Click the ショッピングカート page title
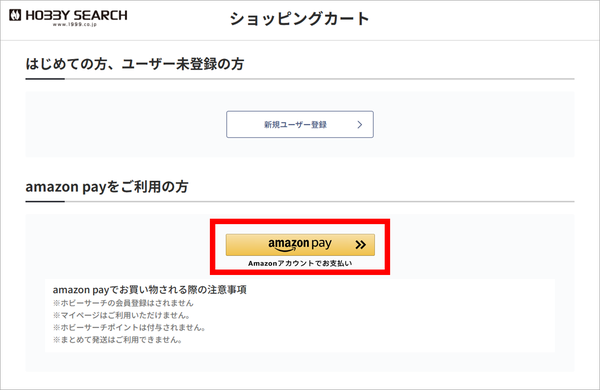Viewport: 600px width, 390px height. pyautogui.click(x=299, y=19)
